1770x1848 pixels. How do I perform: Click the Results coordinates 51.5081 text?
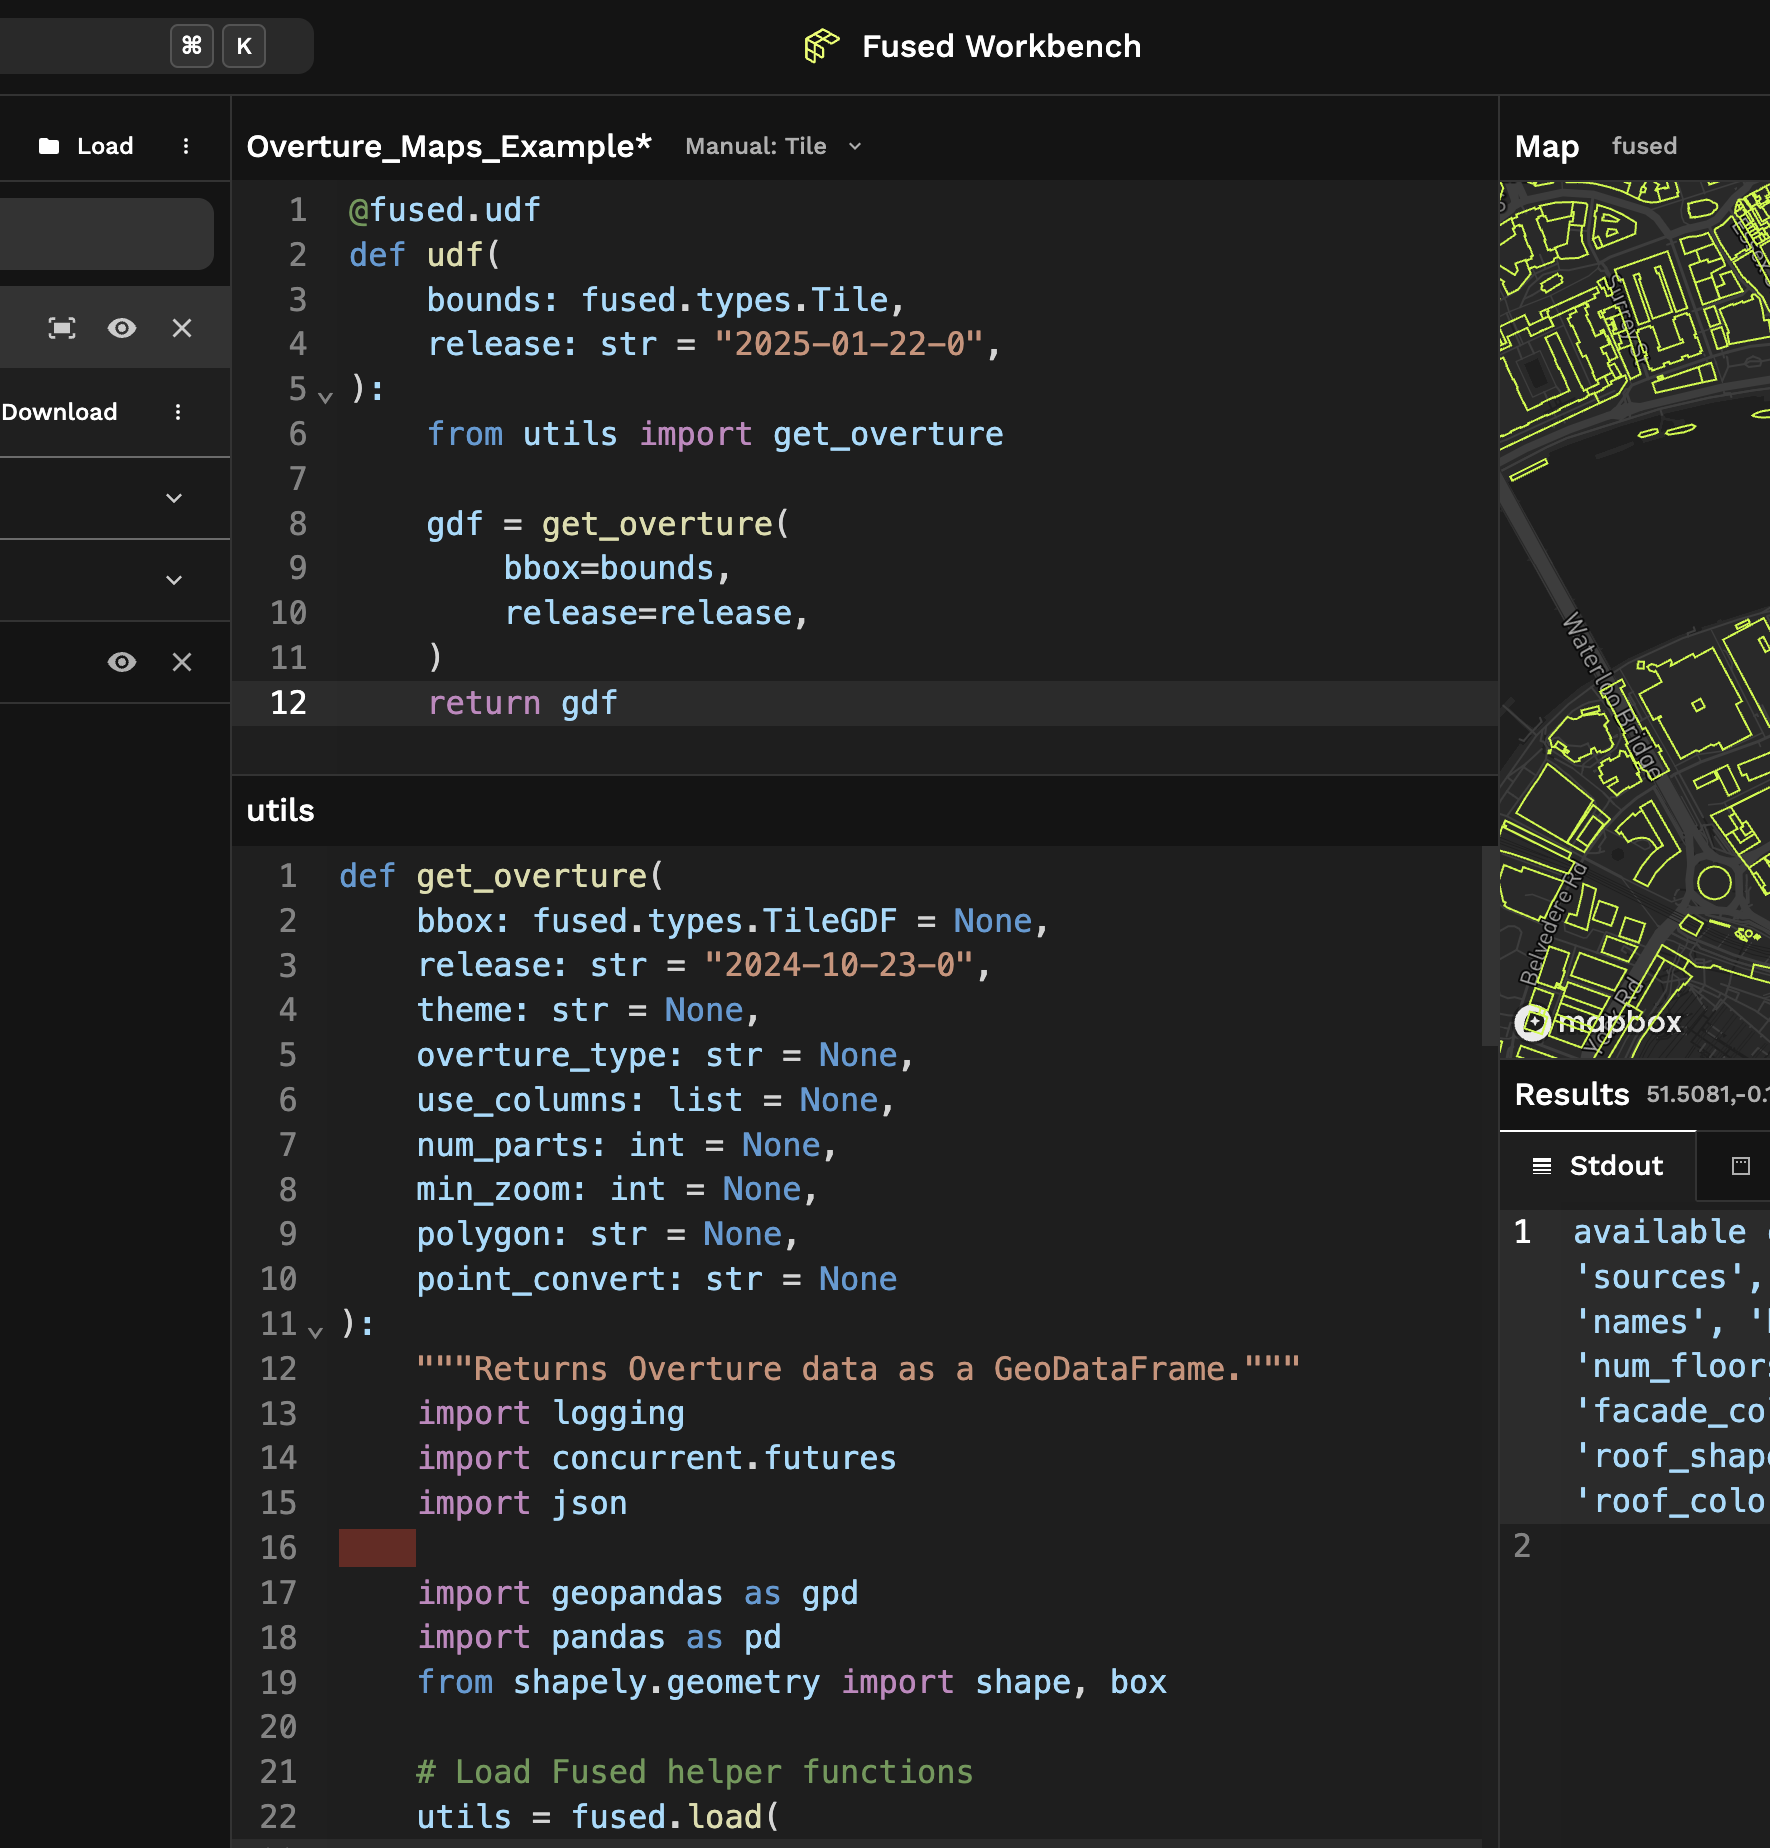1706,1094
